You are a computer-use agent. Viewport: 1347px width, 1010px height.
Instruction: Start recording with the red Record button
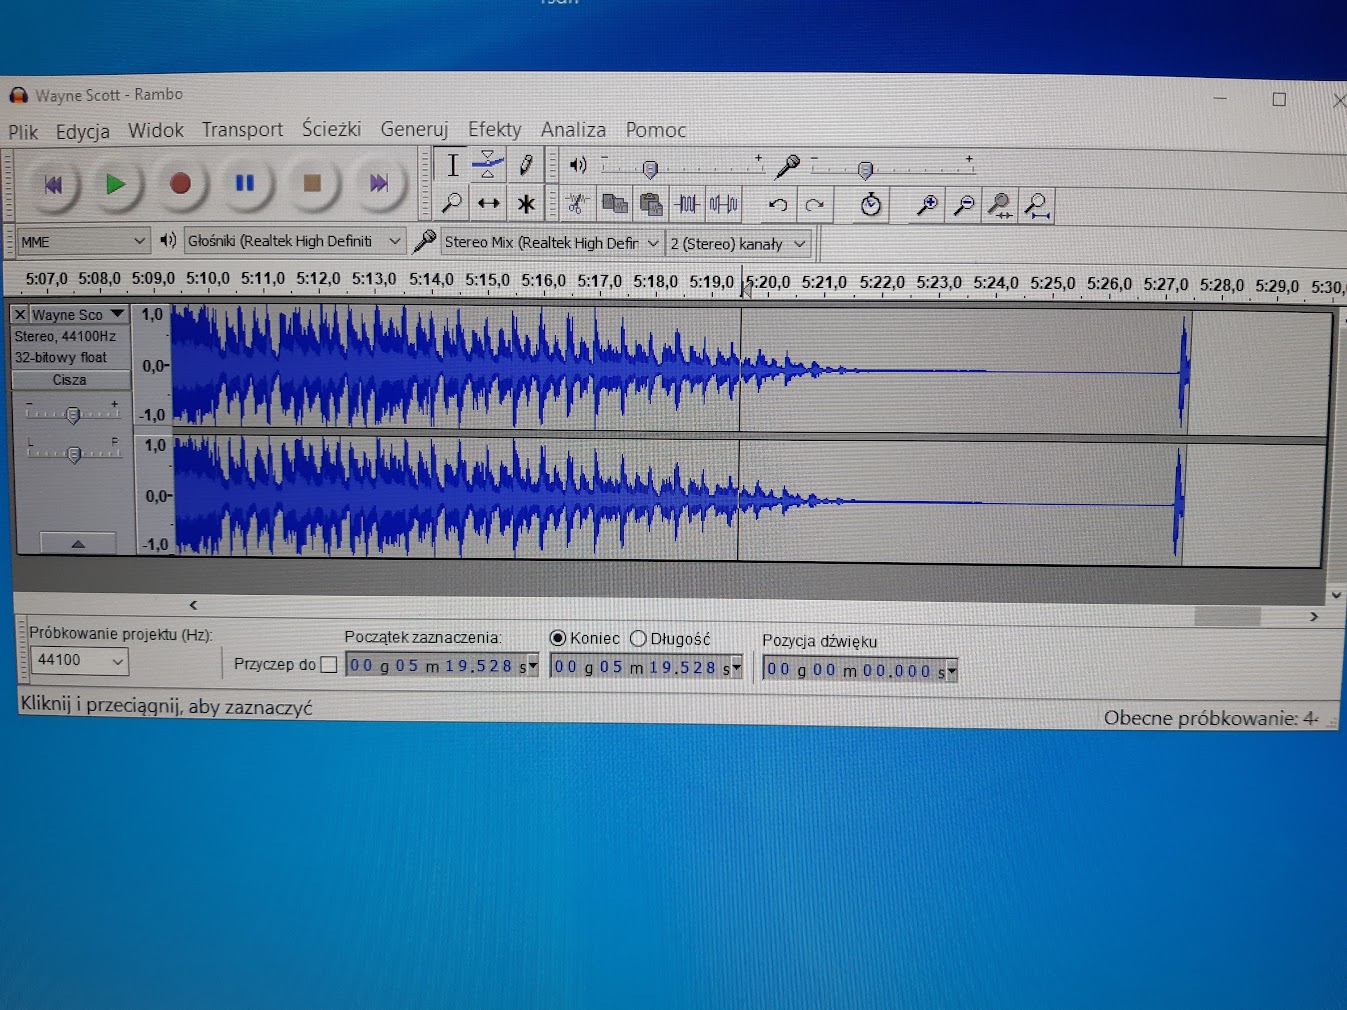pos(180,183)
